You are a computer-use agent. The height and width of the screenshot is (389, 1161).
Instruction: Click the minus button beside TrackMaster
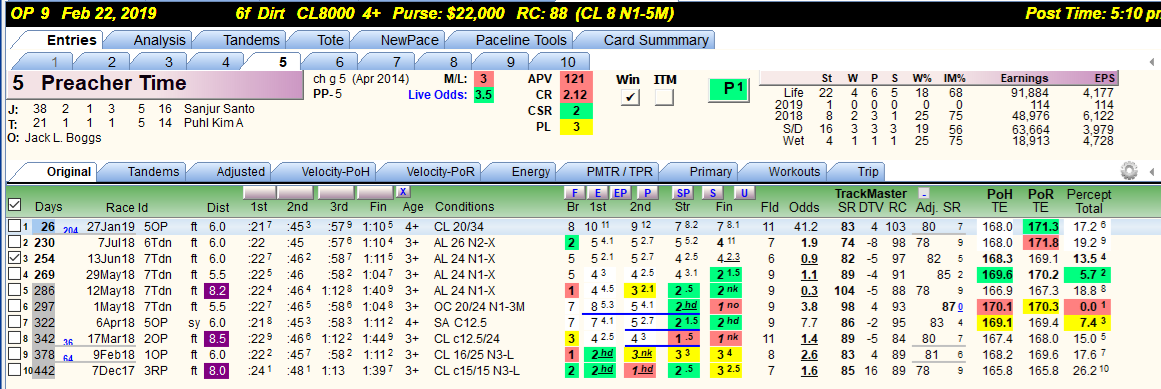tap(923, 192)
